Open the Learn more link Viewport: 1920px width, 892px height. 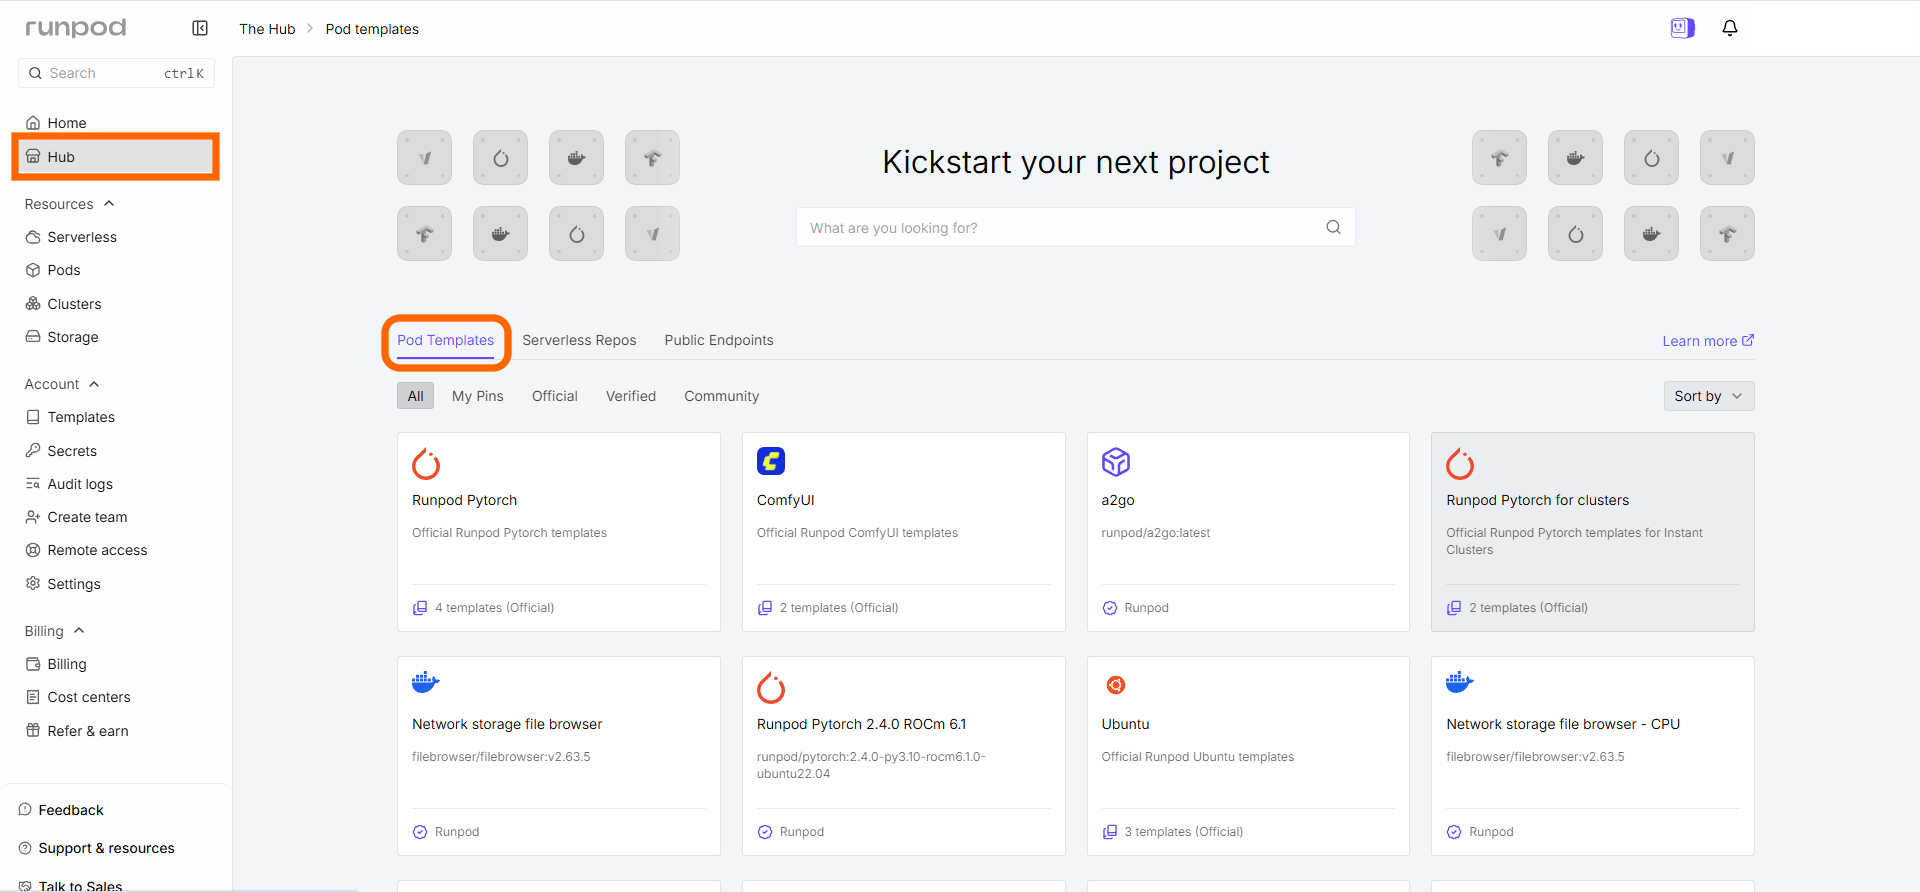[1708, 341]
